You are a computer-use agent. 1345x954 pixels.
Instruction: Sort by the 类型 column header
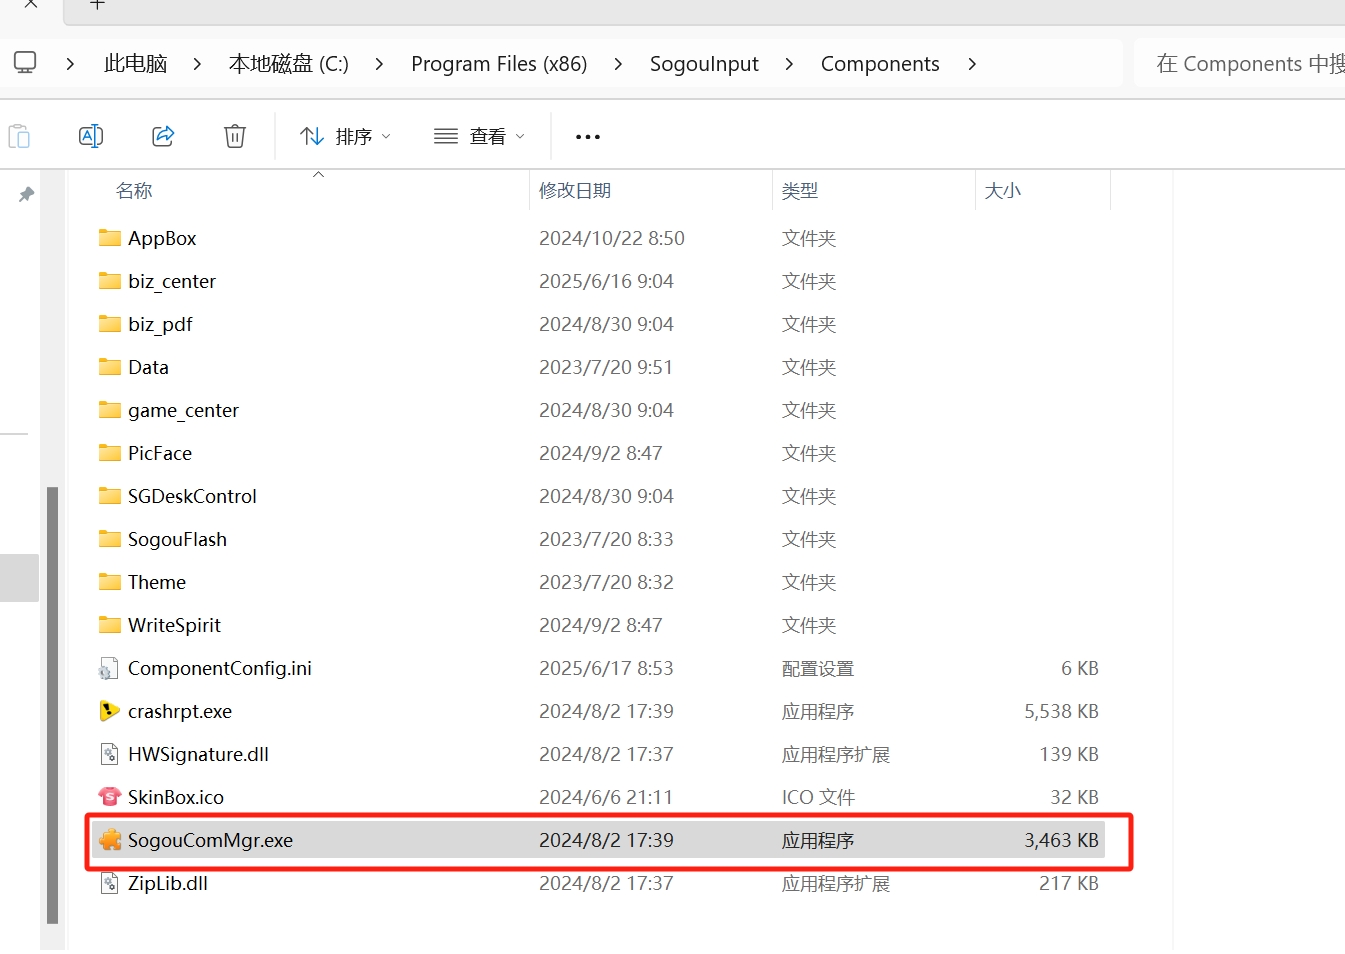(x=800, y=190)
